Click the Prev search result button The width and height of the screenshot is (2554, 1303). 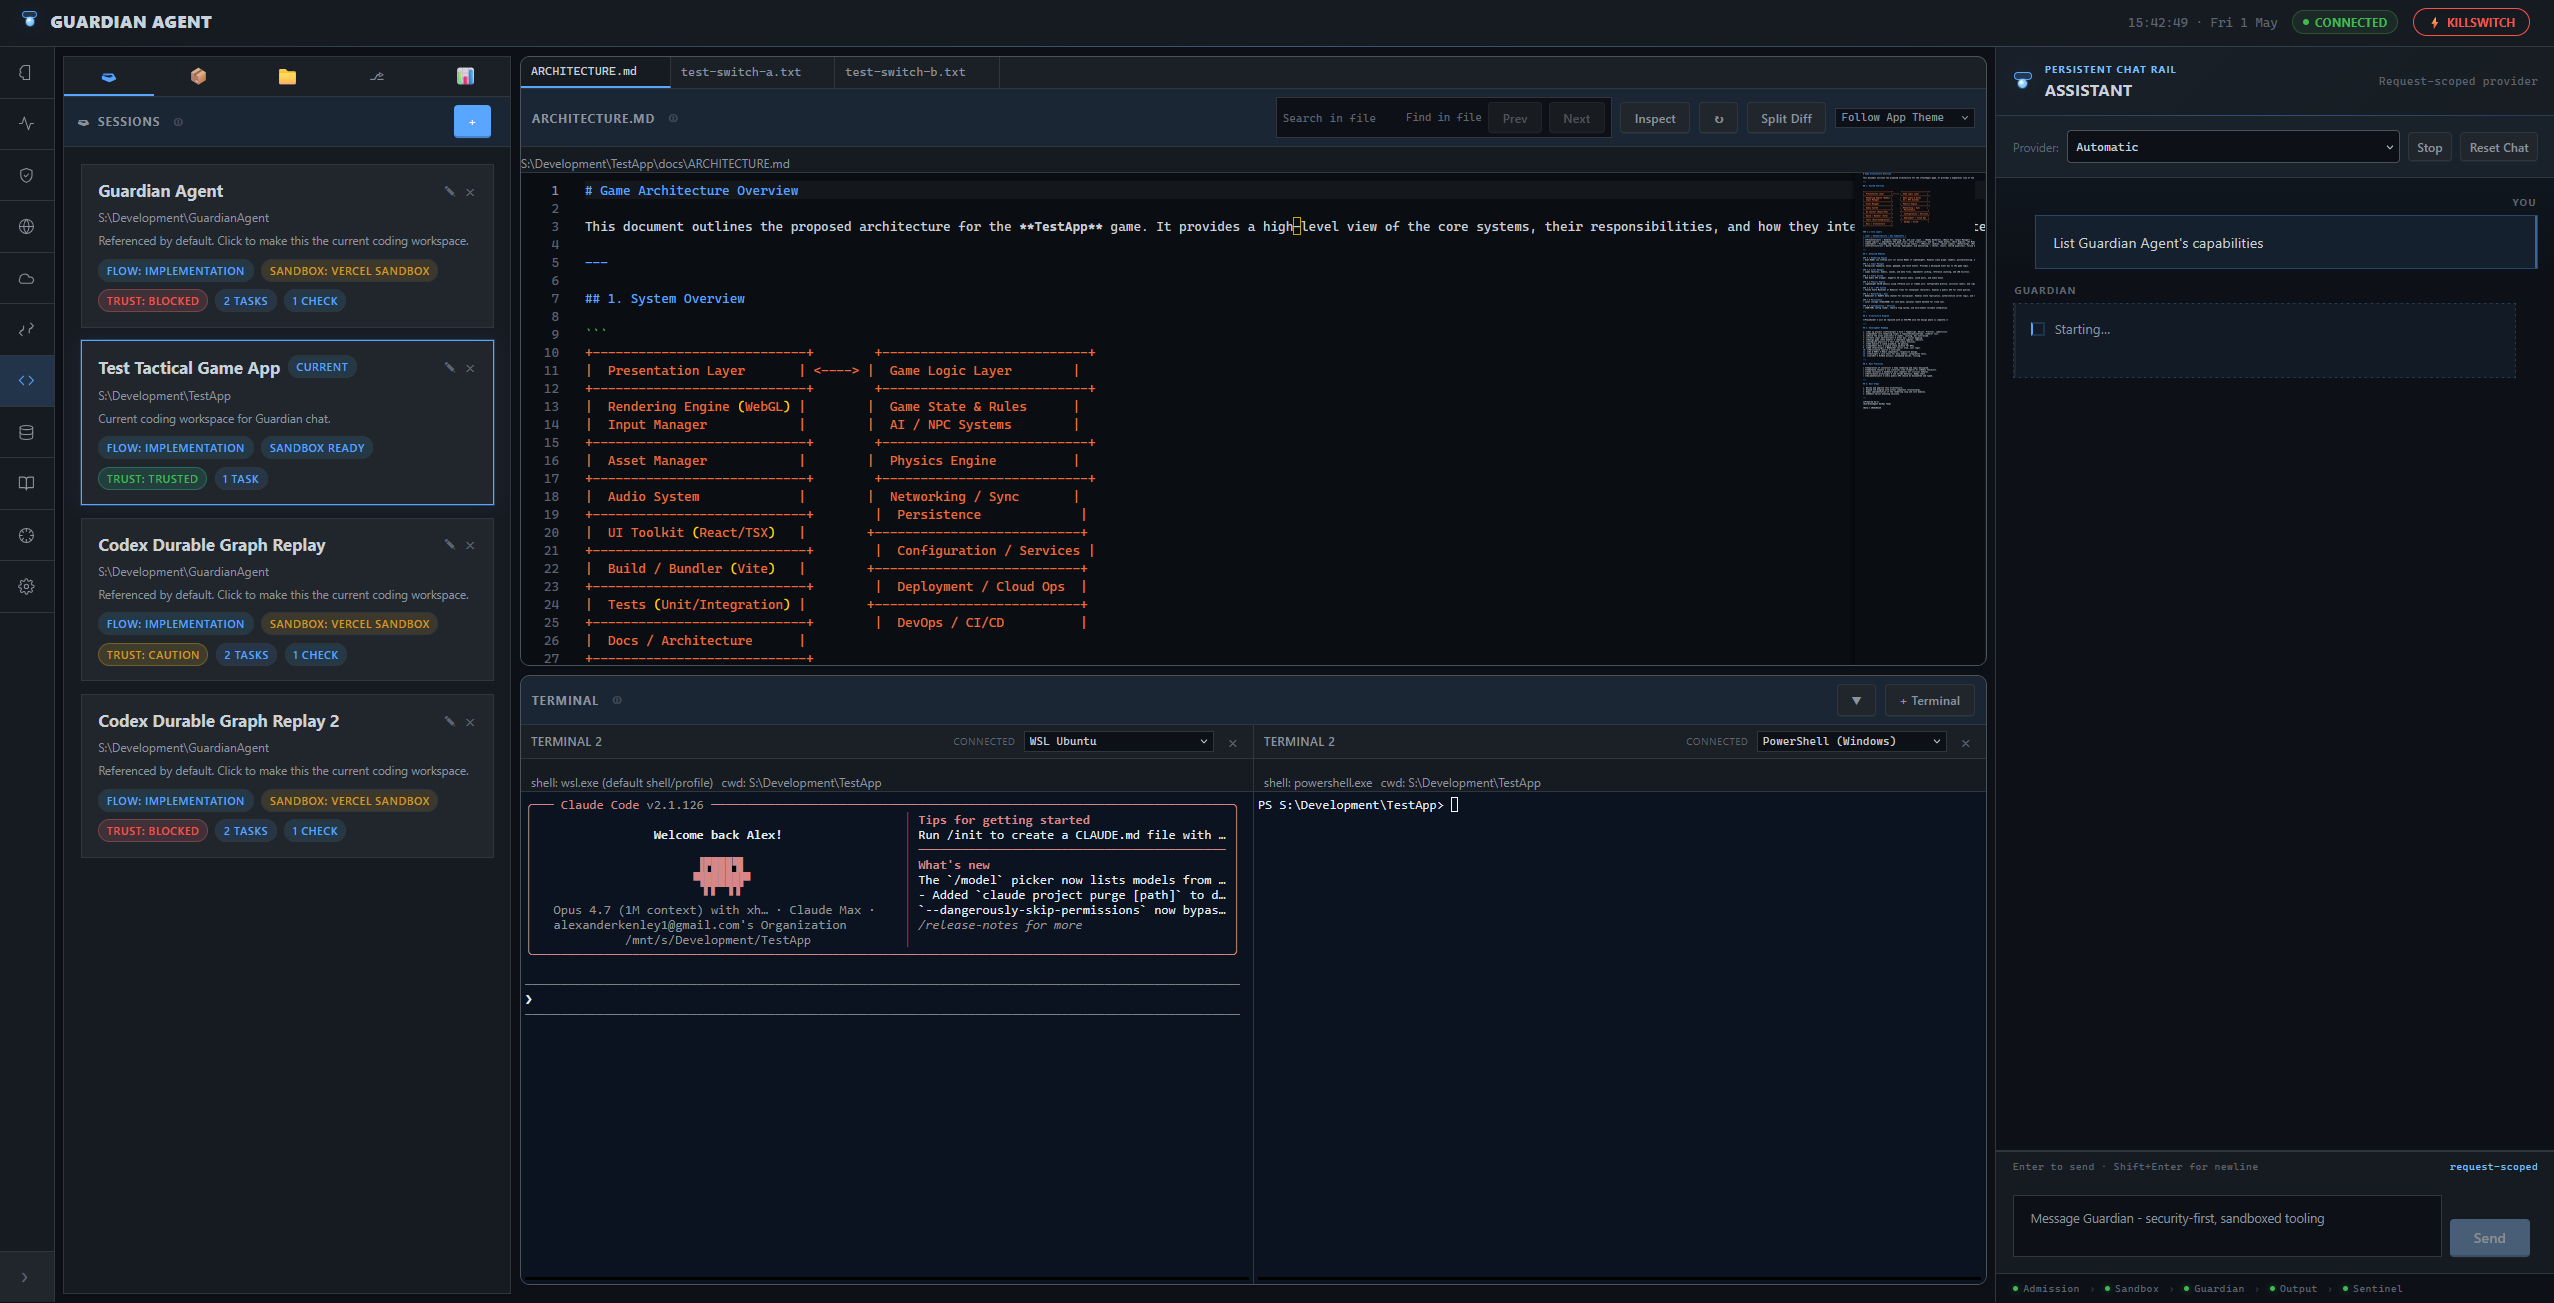tap(1514, 118)
